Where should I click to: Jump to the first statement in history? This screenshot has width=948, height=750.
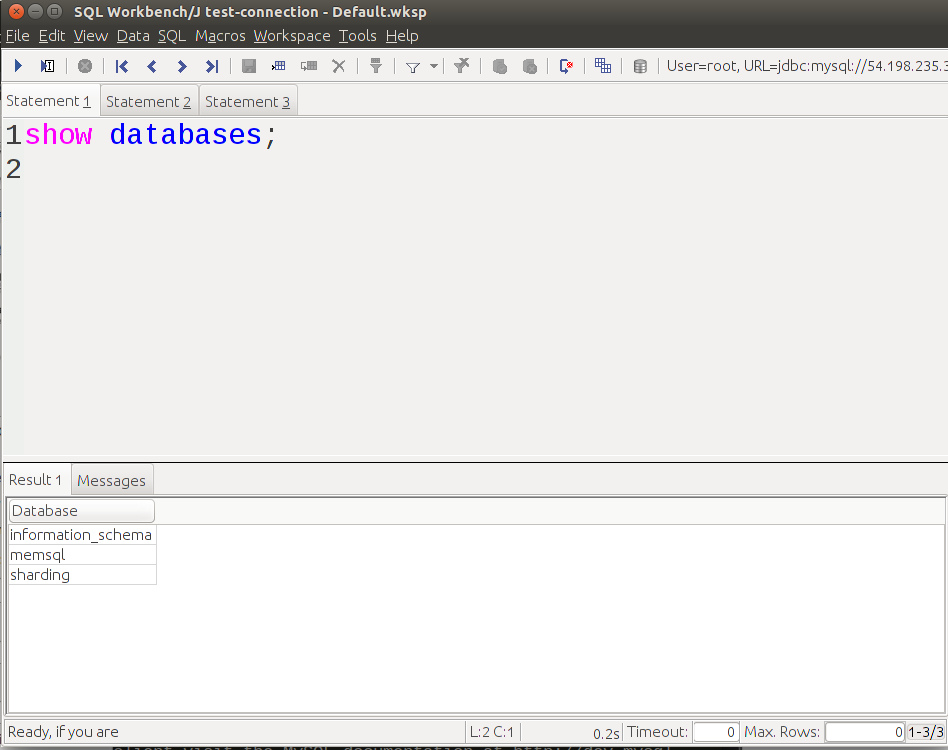tap(121, 66)
